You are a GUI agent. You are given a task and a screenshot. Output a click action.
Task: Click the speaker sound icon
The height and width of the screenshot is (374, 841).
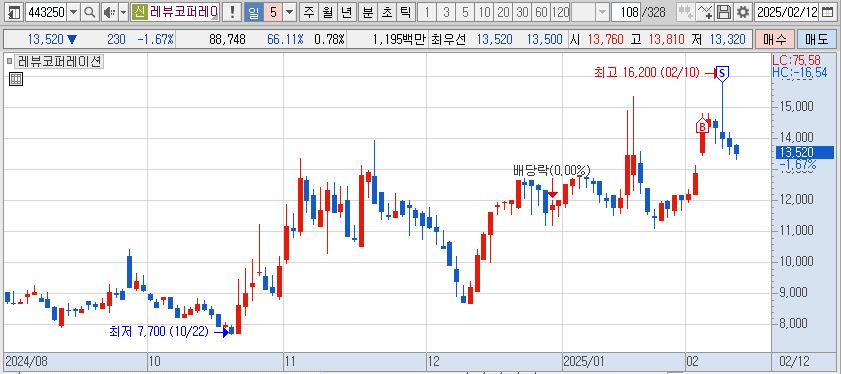click(109, 12)
